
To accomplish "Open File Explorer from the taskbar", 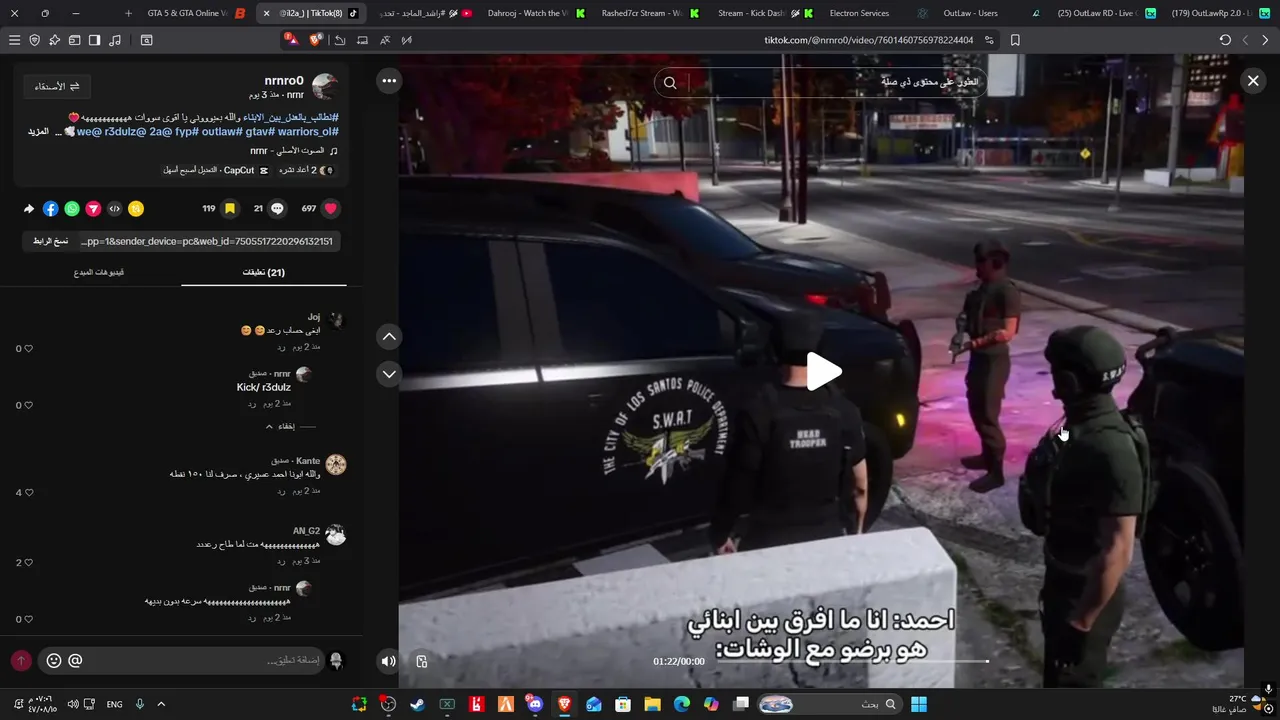I will point(652,705).
